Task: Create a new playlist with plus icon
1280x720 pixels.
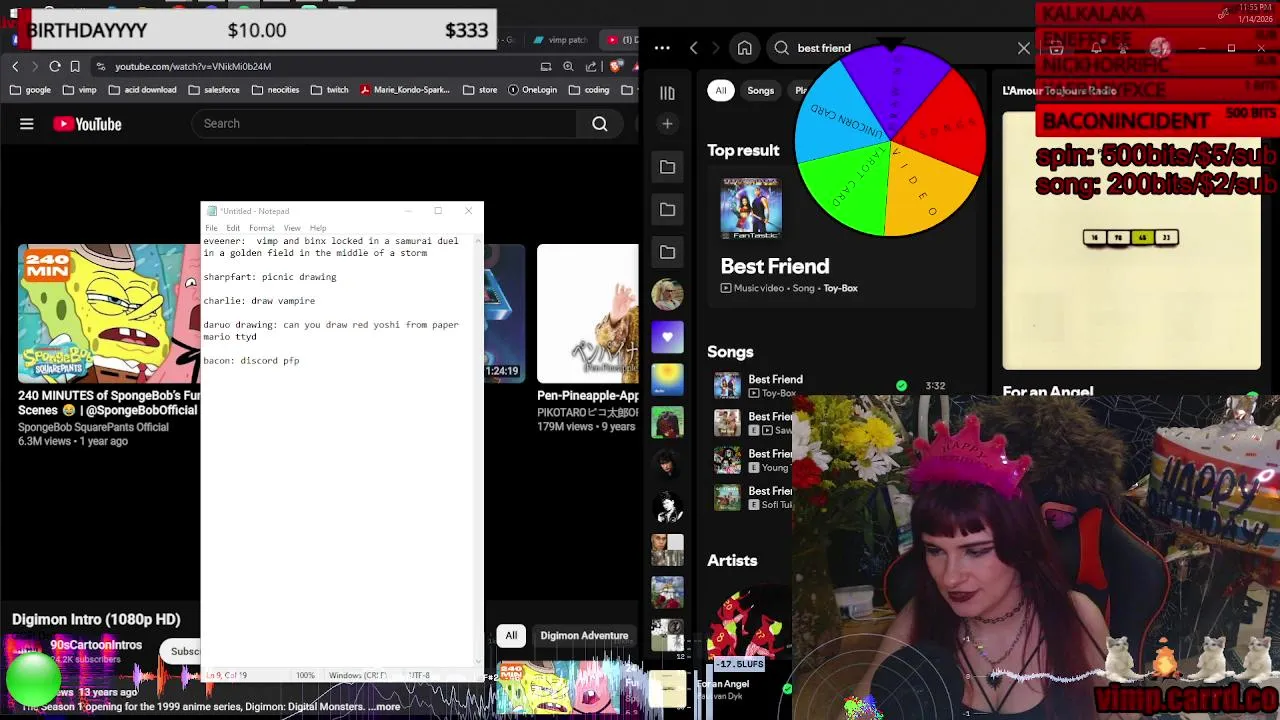Action: (x=667, y=124)
